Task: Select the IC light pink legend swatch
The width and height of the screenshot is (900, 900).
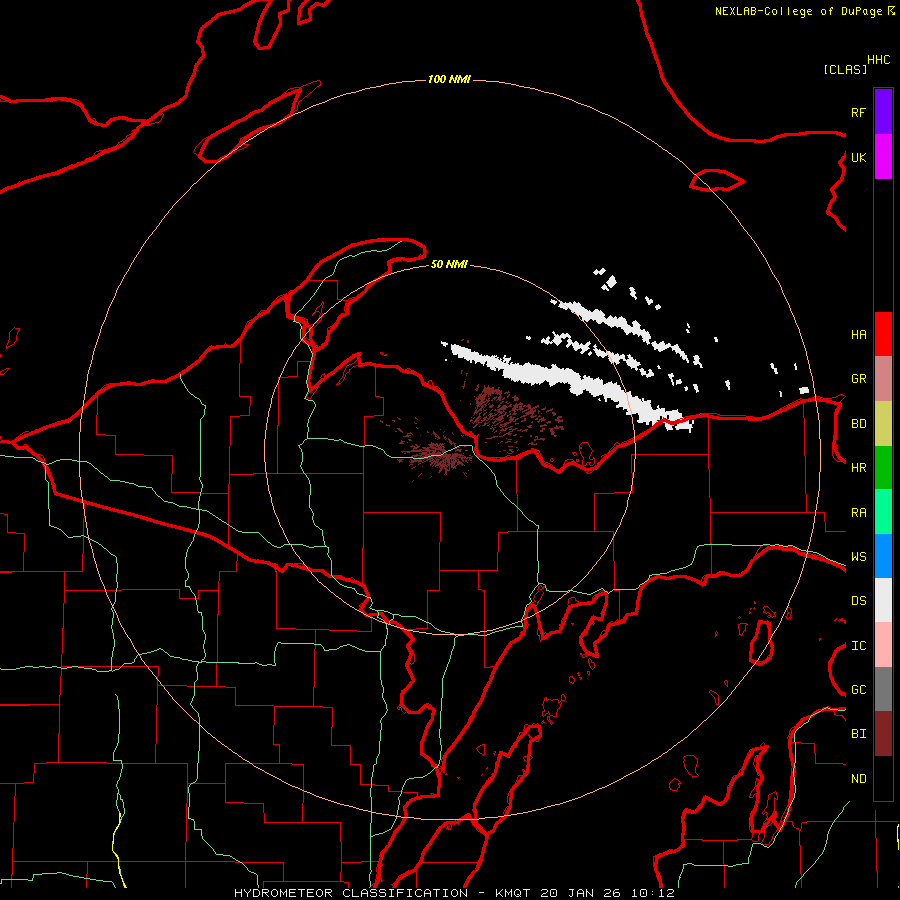Action: pos(883,645)
